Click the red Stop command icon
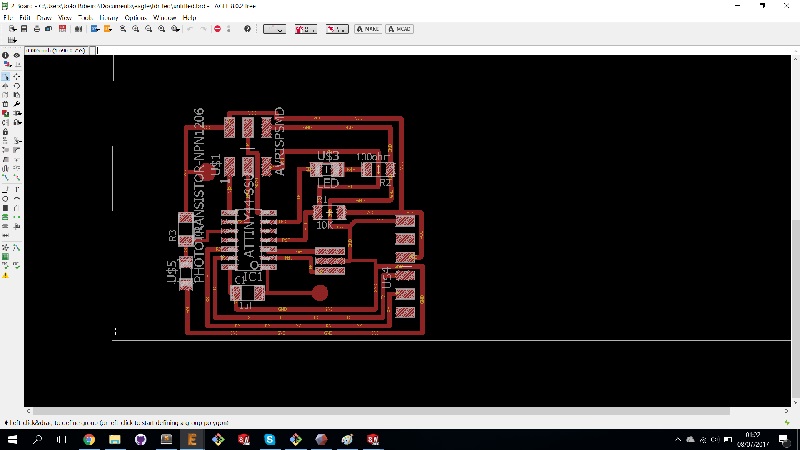The width and height of the screenshot is (800, 450). point(217,29)
